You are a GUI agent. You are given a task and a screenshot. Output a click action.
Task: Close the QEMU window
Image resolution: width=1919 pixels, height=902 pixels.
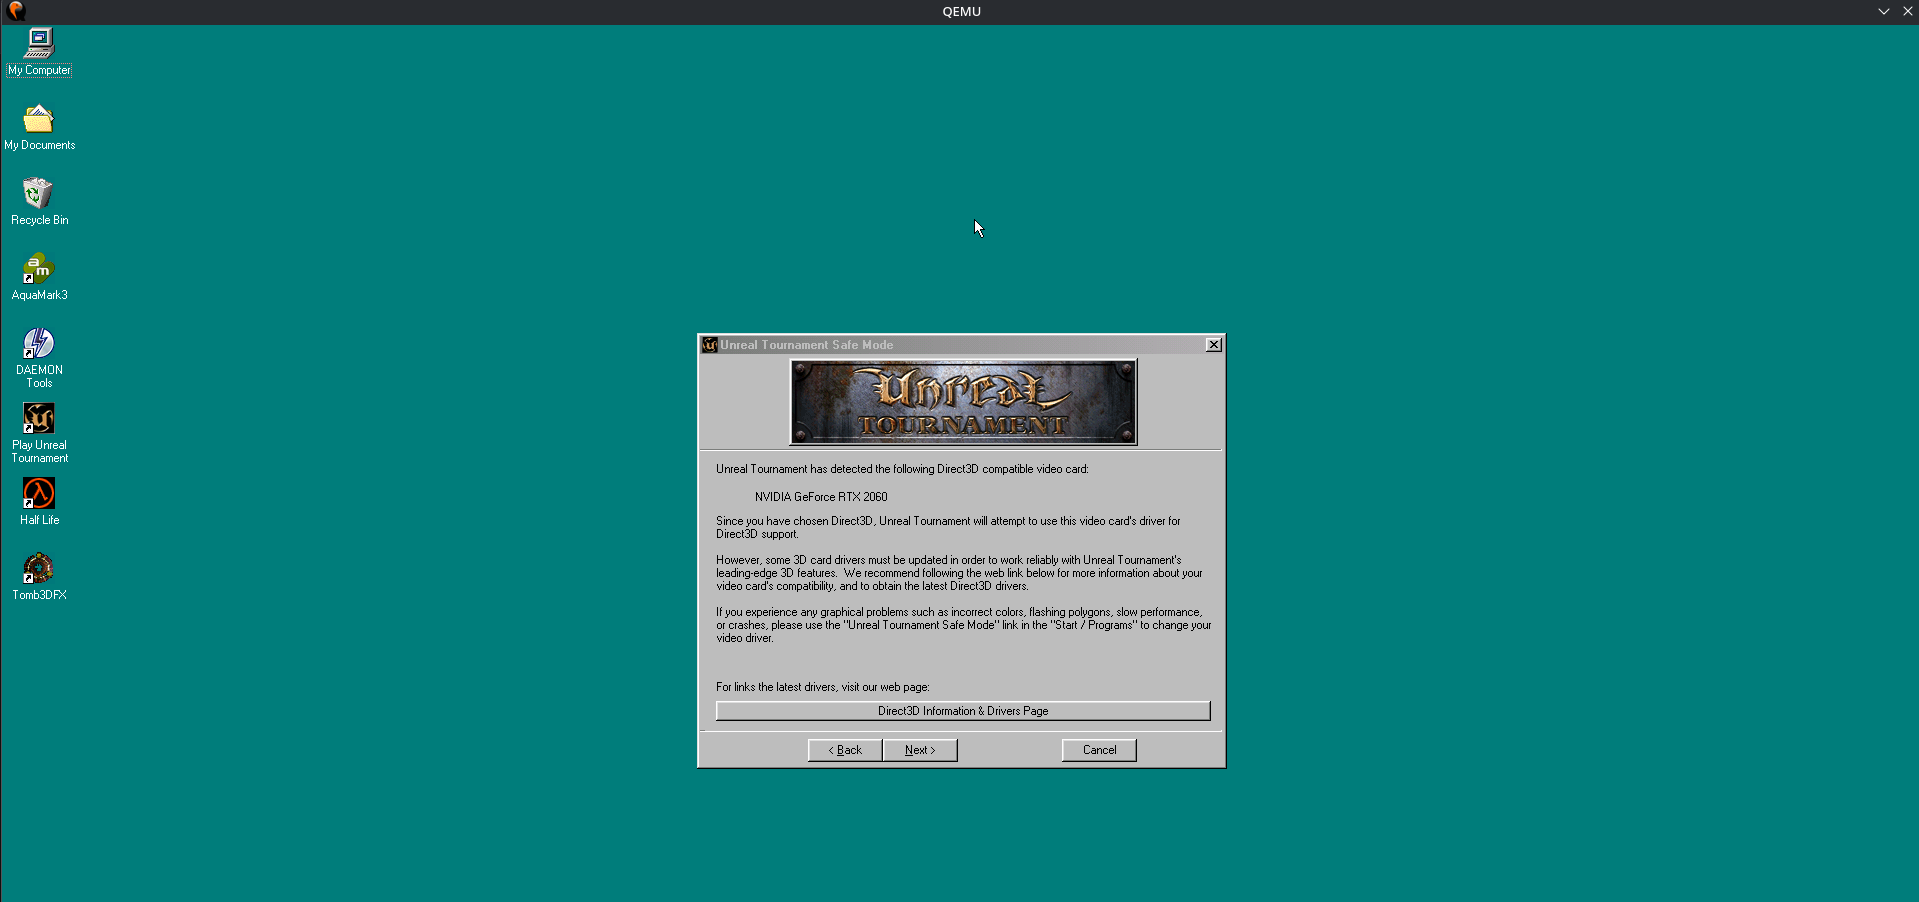pyautogui.click(x=1907, y=11)
